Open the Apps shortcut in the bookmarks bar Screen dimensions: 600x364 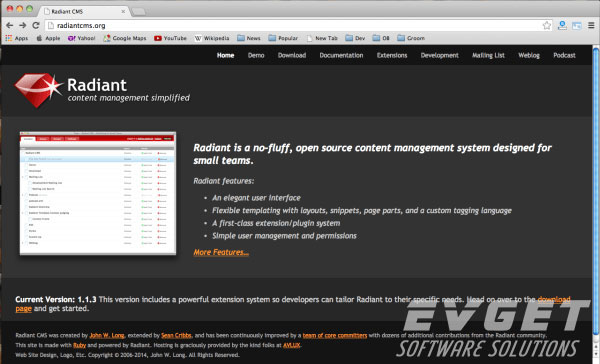(17, 38)
